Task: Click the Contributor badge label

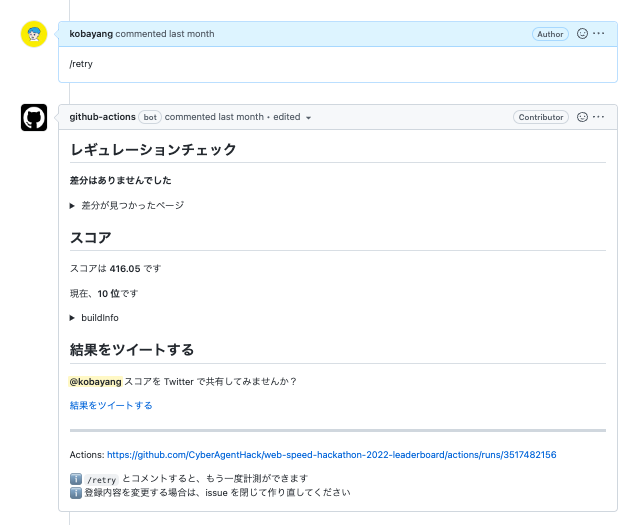Action: click(541, 117)
